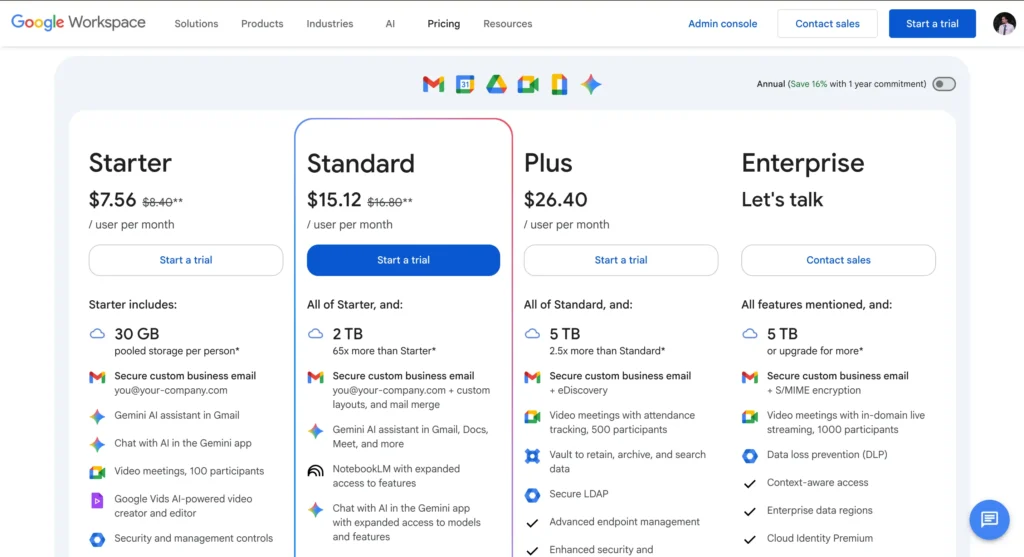Viewport: 1024px width, 557px height.
Task: Click the Google Workspace logo
Action: click(x=78, y=23)
